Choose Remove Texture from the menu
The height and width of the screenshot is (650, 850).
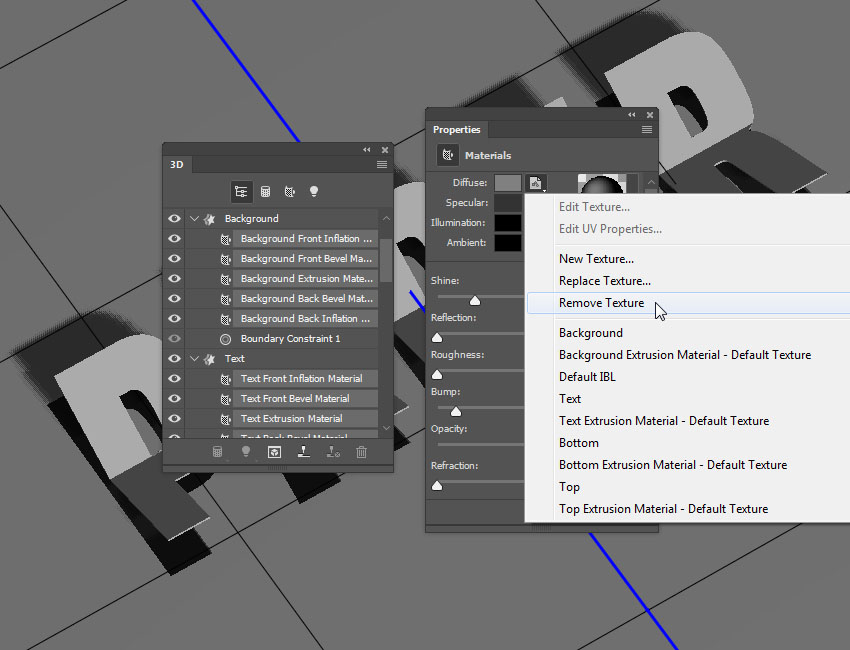coord(688,303)
